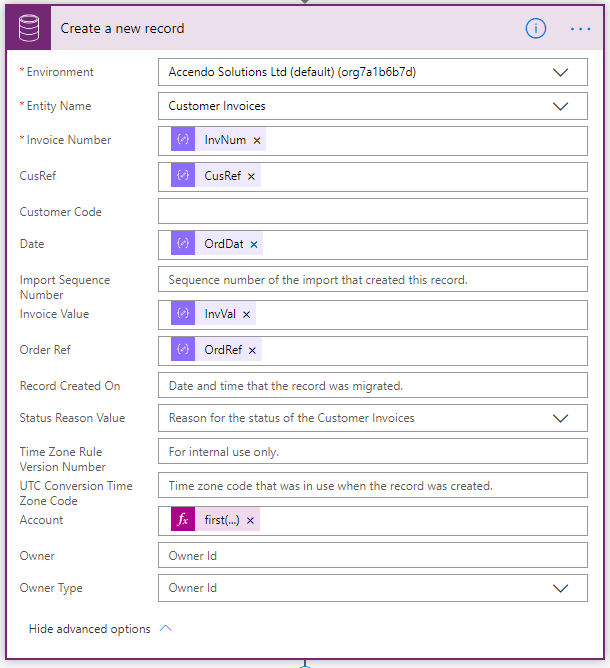Click the Create a new record title

[x=122, y=28]
